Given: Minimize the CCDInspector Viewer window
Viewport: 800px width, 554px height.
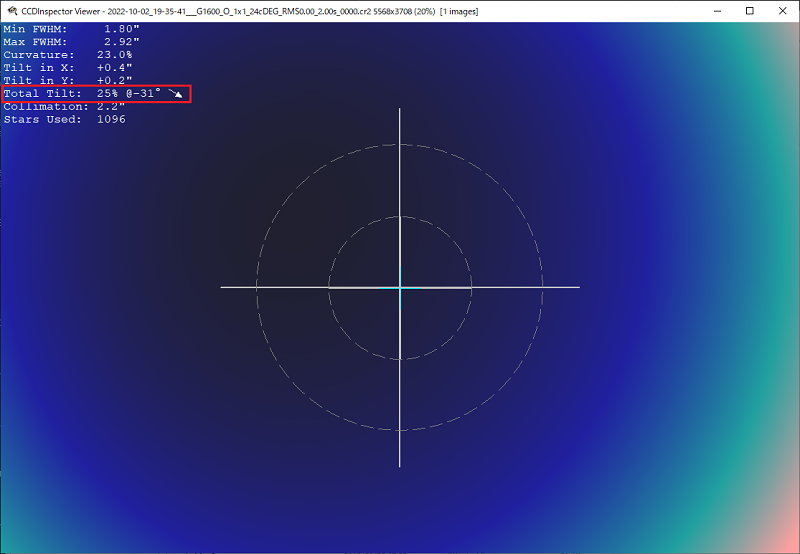Looking at the screenshot, I should tap(717, 11).
